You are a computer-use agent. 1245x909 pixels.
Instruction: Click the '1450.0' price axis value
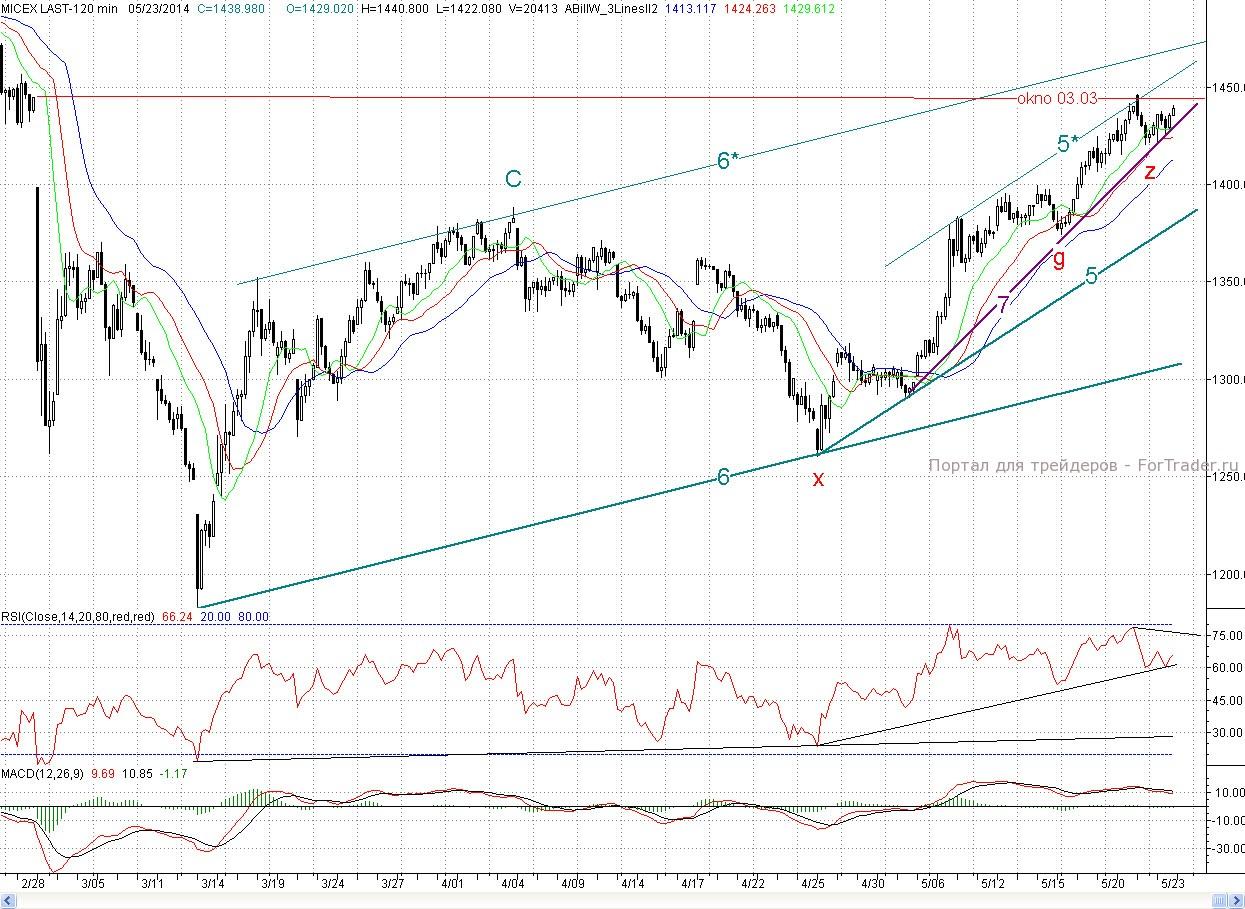pyautogui.click(x=1226, y=88)
